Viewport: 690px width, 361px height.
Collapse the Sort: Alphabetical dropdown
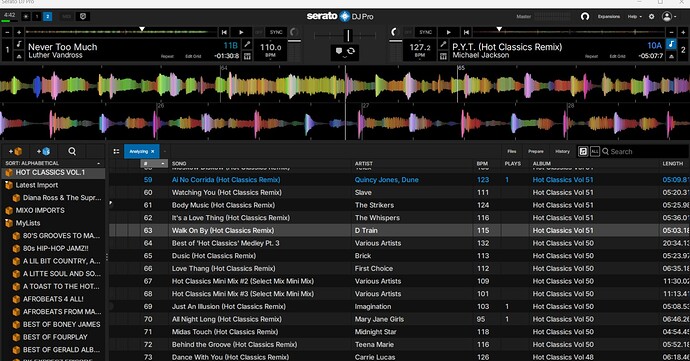coord(98,163)
